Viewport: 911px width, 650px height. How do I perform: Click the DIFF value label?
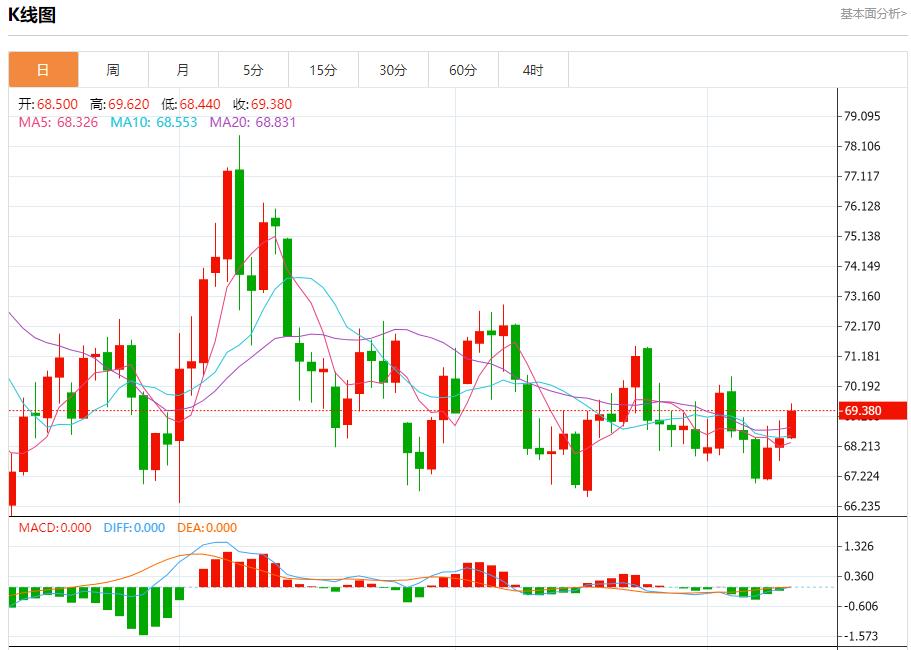134,528
